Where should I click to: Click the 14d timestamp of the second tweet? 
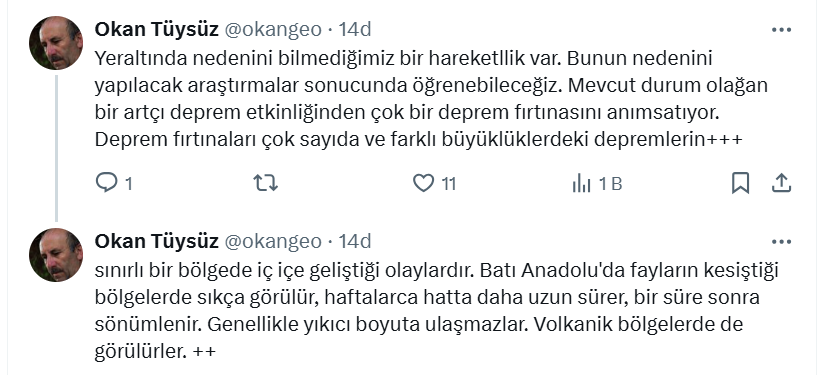coord(355,241)
